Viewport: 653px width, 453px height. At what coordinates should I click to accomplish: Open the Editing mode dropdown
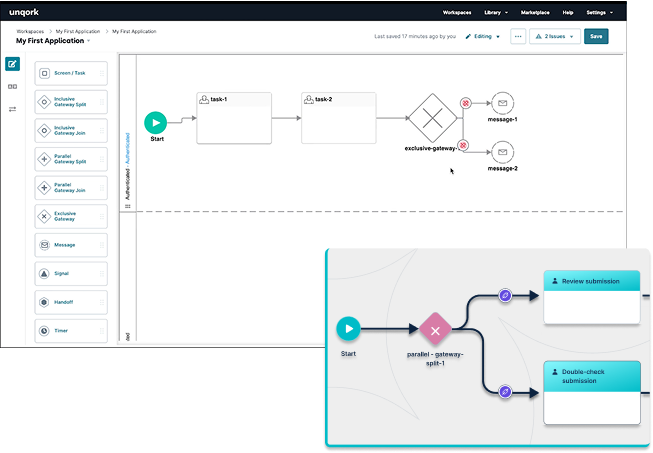[x=482, y=36]
